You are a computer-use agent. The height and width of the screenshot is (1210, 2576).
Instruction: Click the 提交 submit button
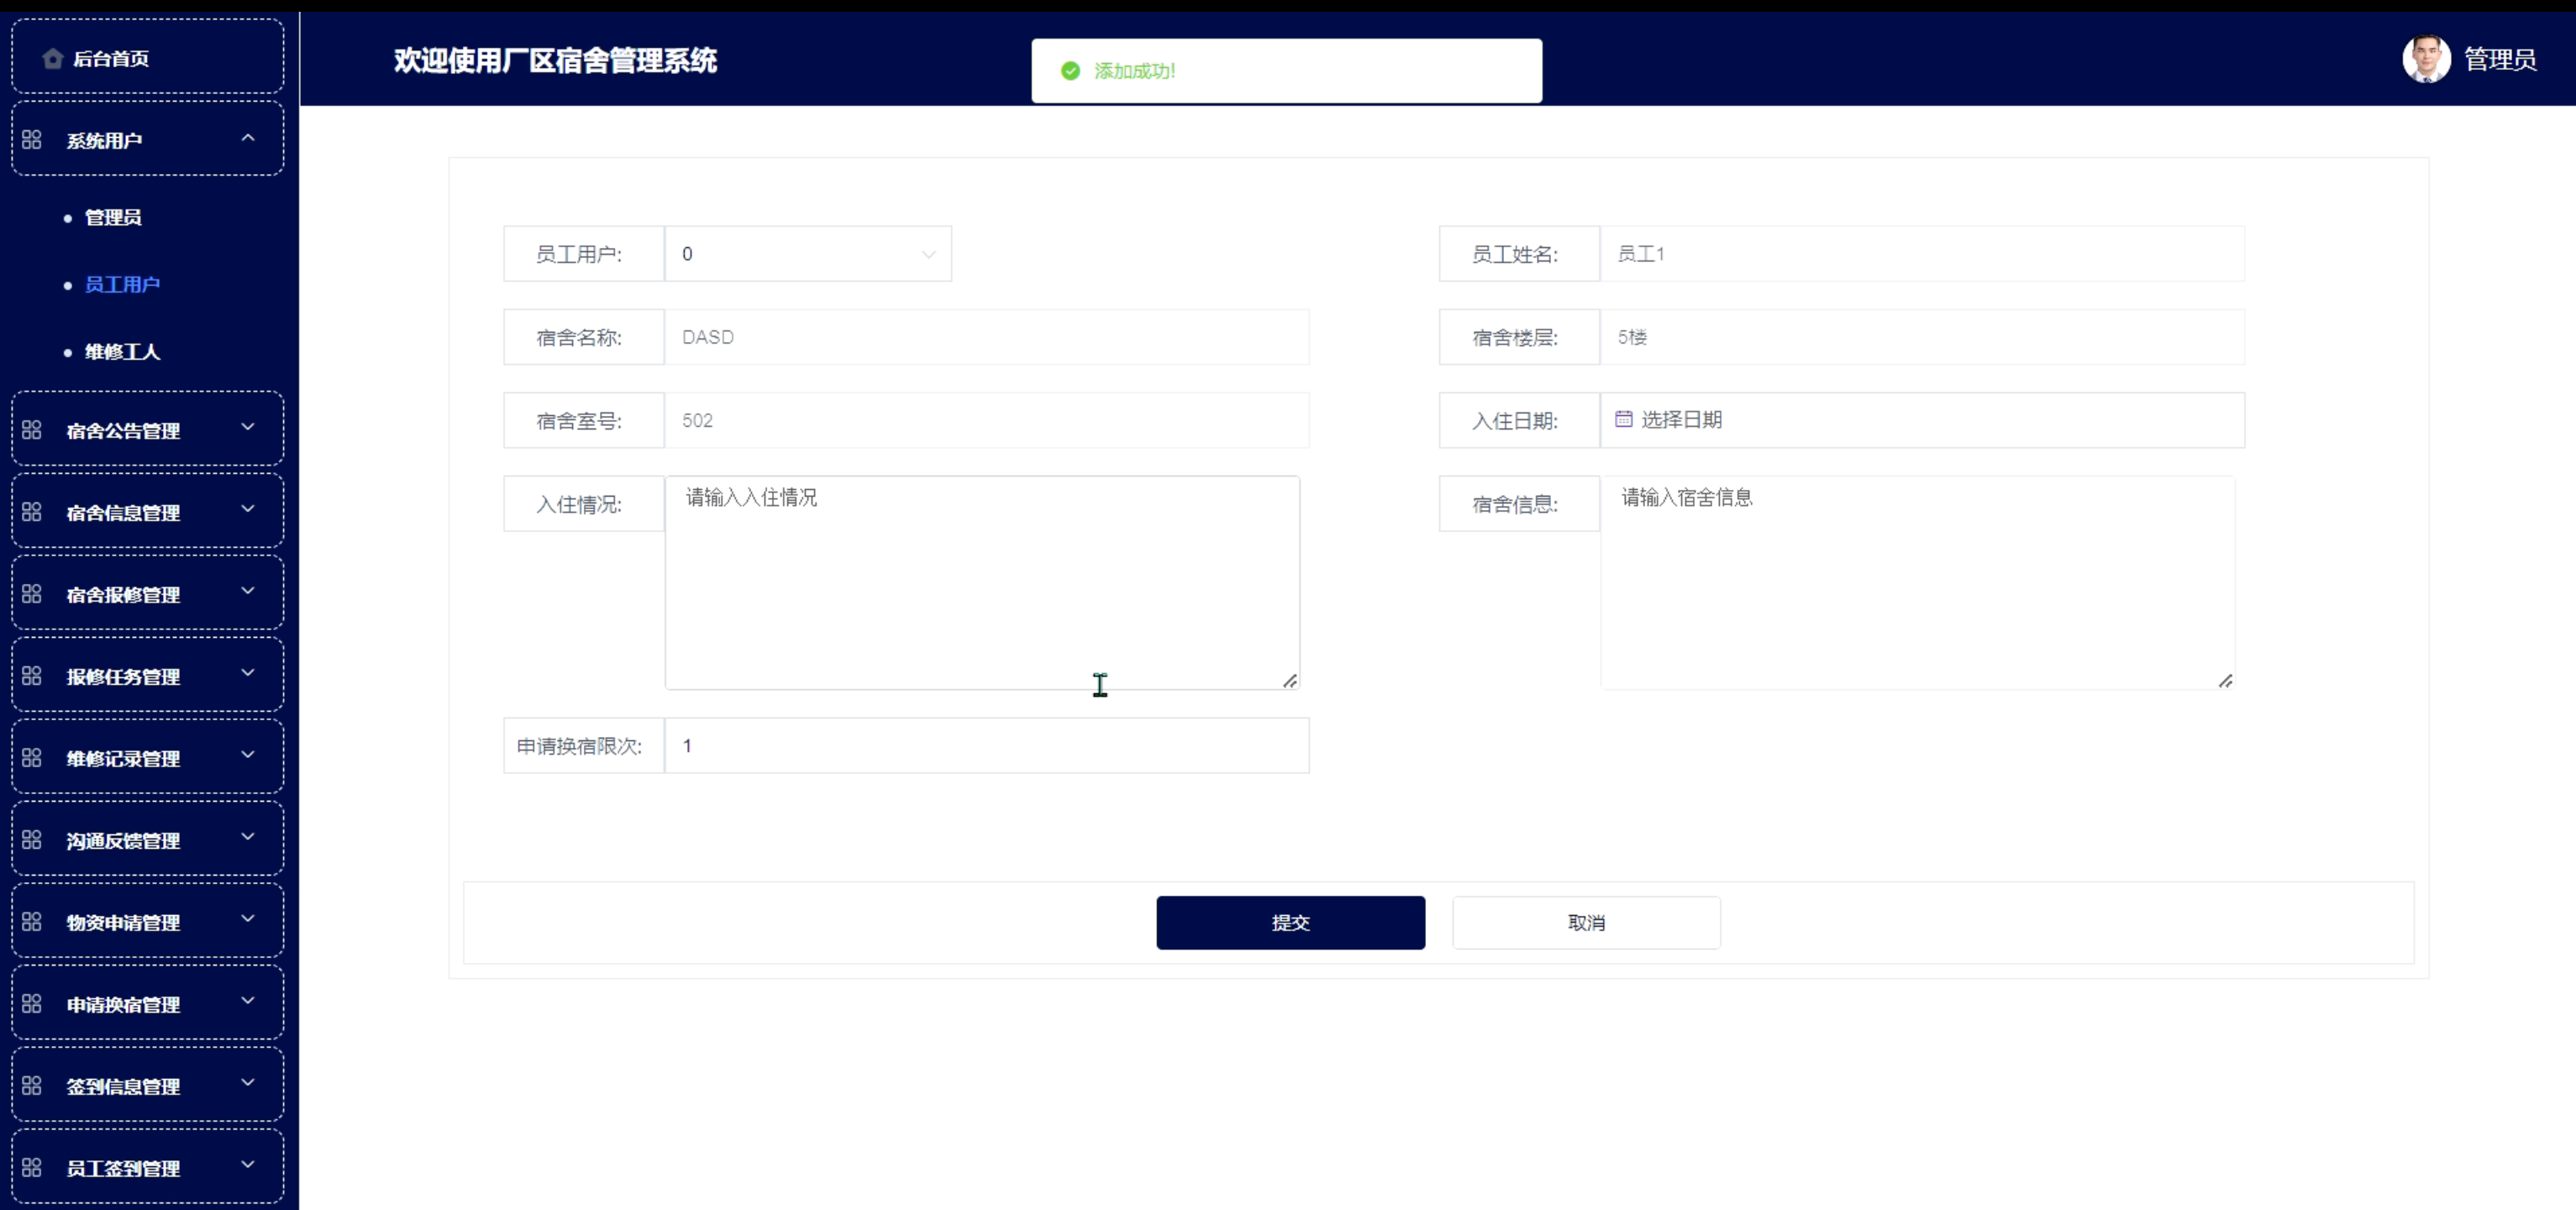pos(1290,923)
